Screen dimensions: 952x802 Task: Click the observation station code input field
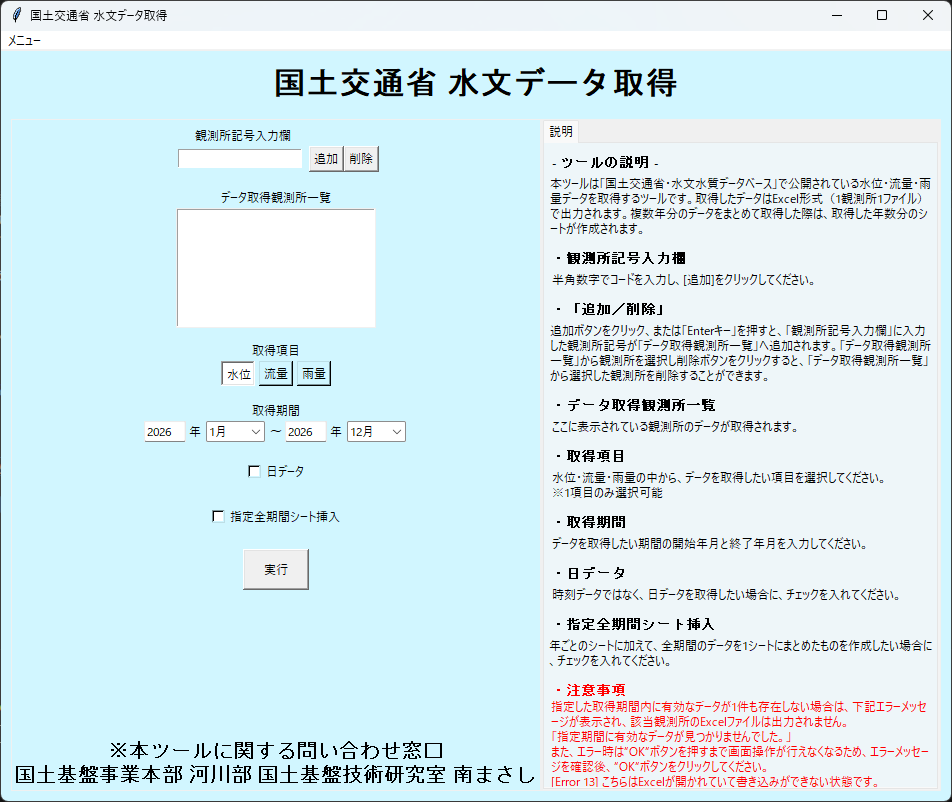(x=239, y=158)
